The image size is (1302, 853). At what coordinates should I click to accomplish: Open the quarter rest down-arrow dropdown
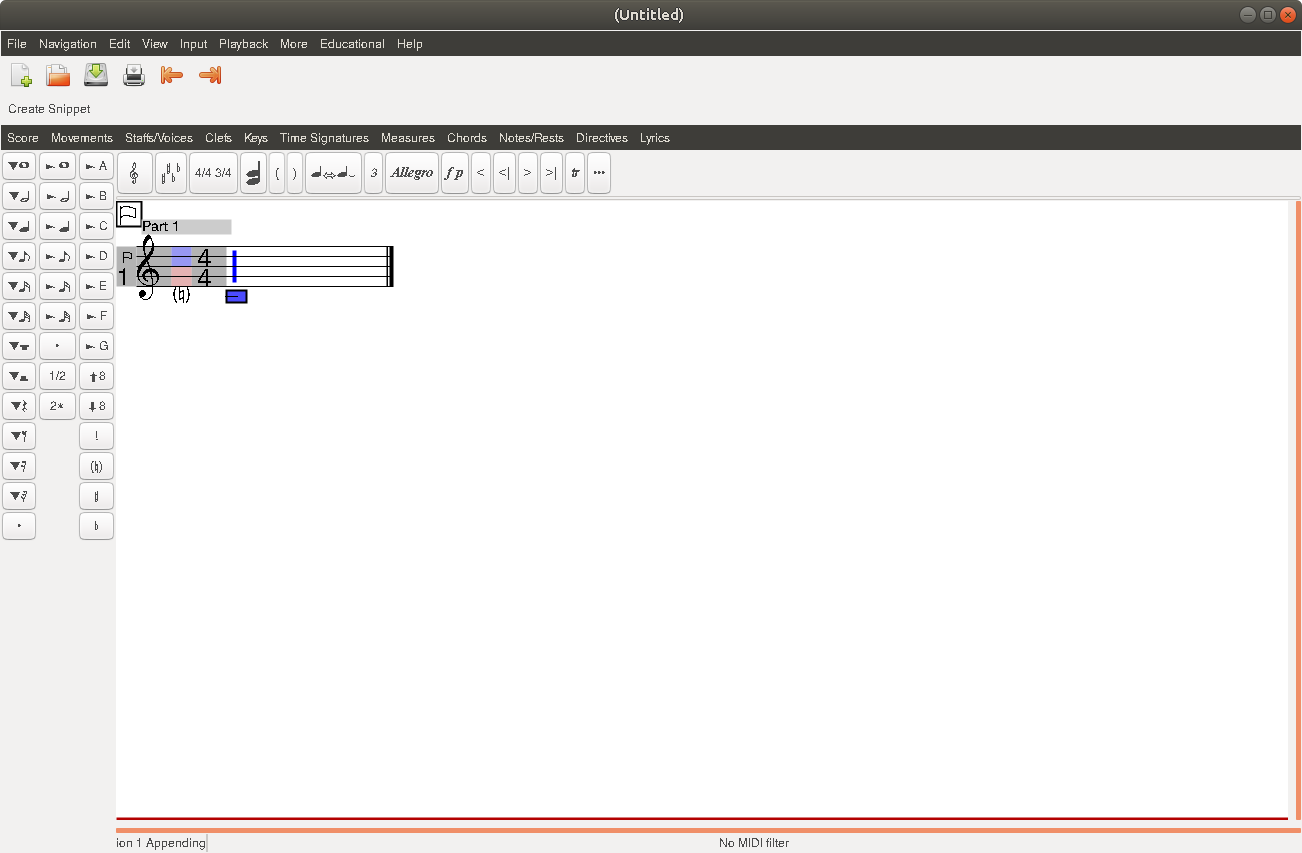(x=19, y=406)
